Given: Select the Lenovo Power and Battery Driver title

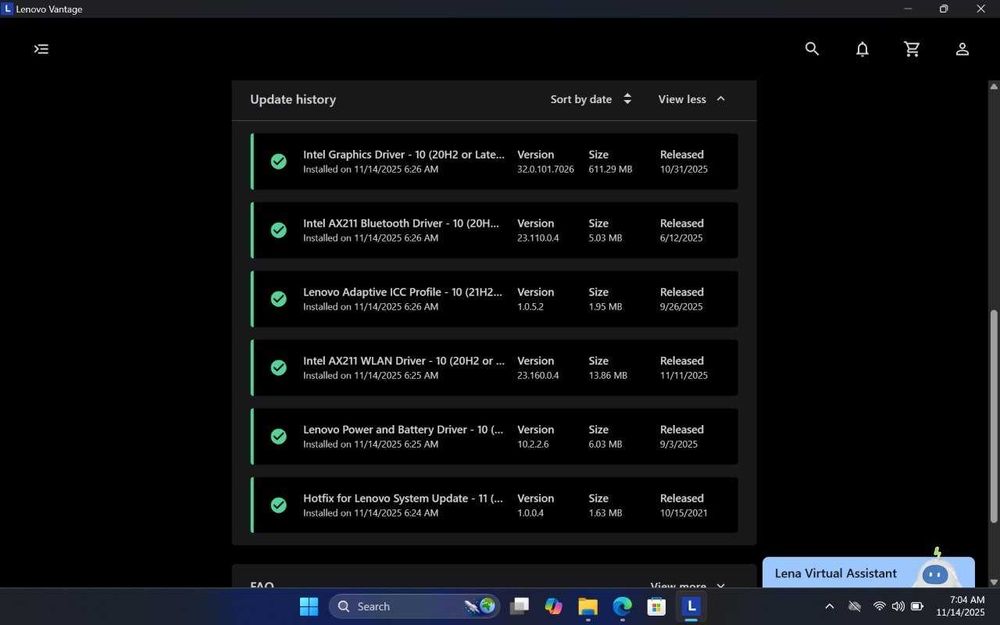Looking at the screenshot, I should (x=403, y=430).
